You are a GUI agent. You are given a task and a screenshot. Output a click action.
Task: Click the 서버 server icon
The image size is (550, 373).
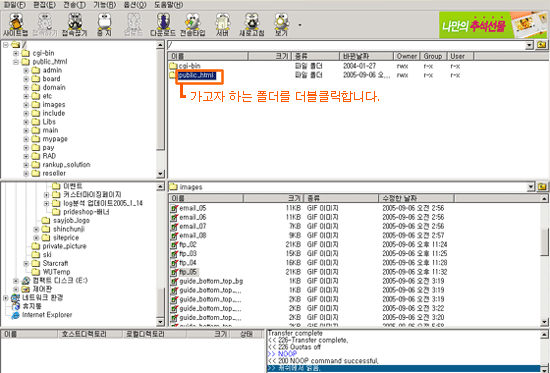pyautogui.click(x=222, y=25)
